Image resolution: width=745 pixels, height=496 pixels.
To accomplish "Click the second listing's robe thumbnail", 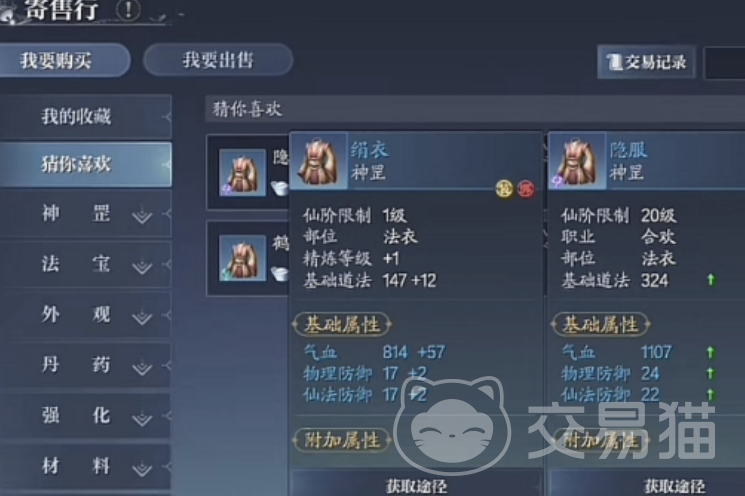I will (x=242, y=258).
